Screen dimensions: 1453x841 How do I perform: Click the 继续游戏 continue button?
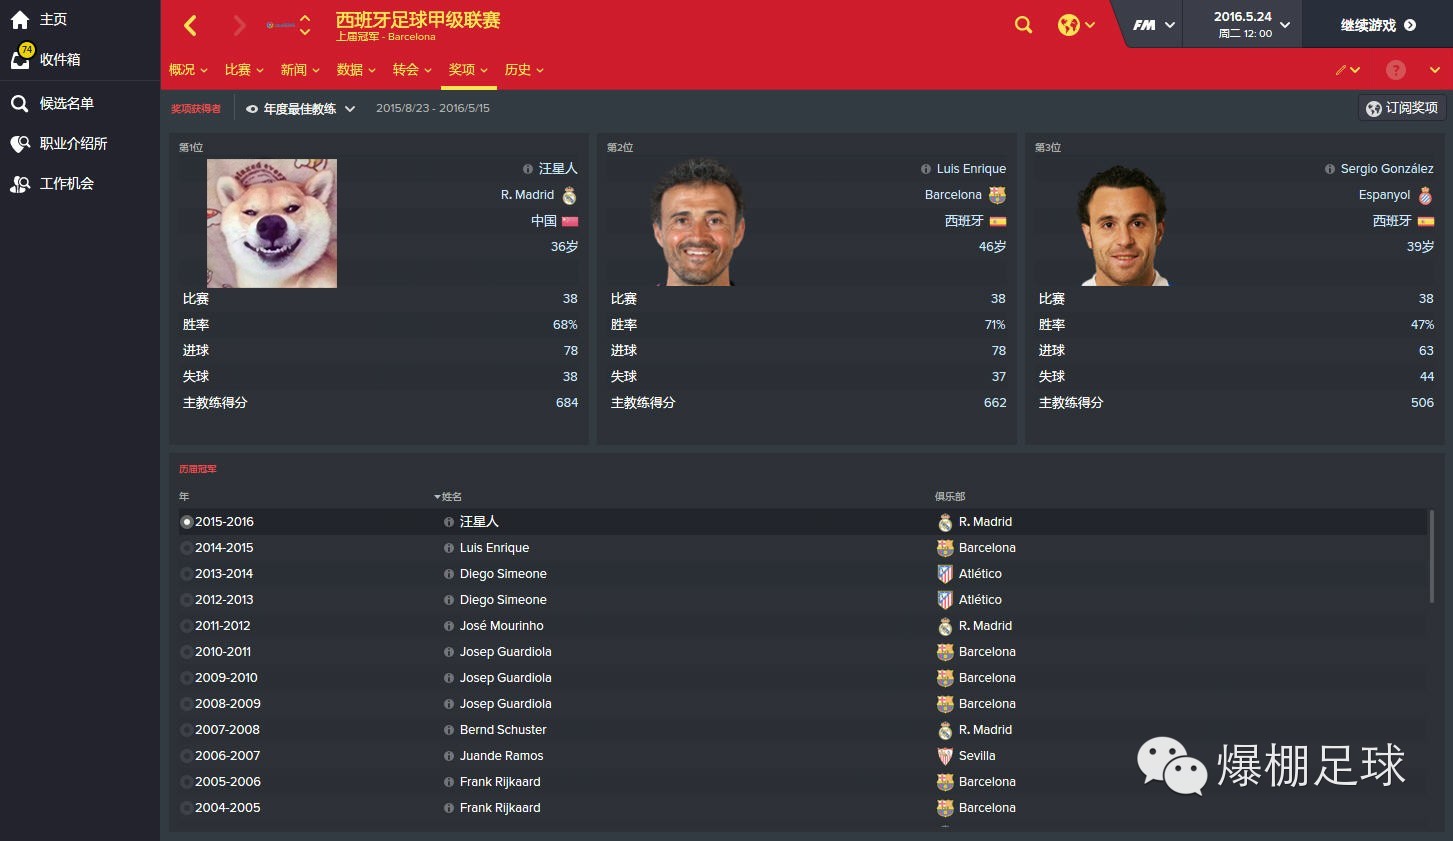tap(1378, 25)
